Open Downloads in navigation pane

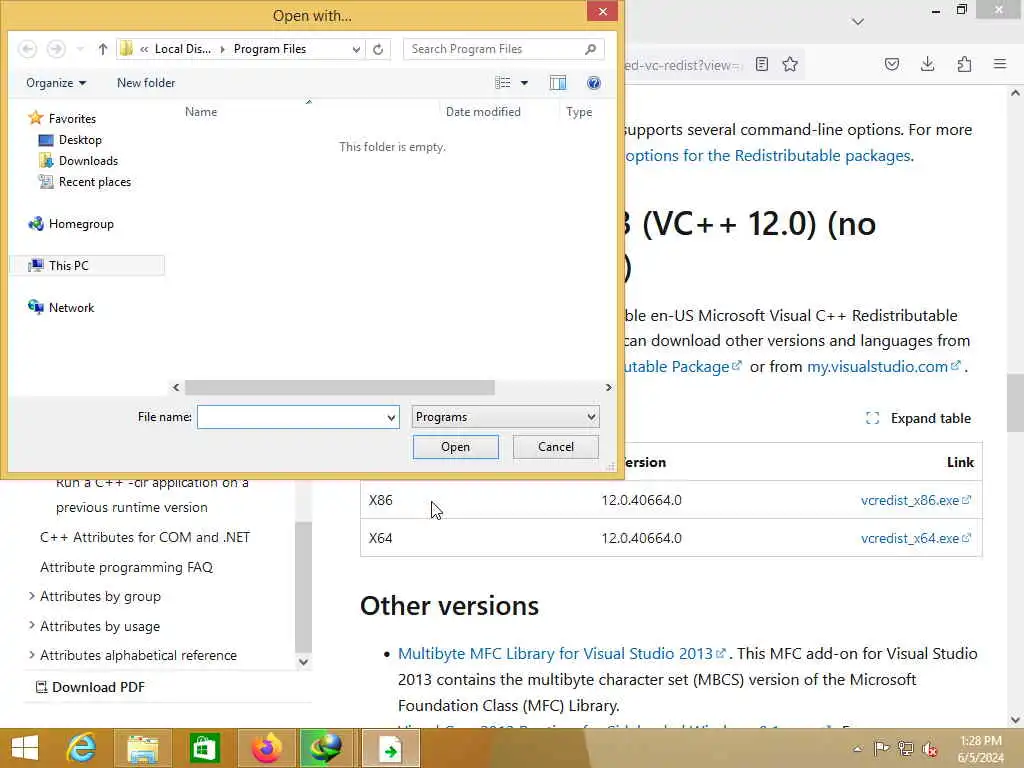78,161
